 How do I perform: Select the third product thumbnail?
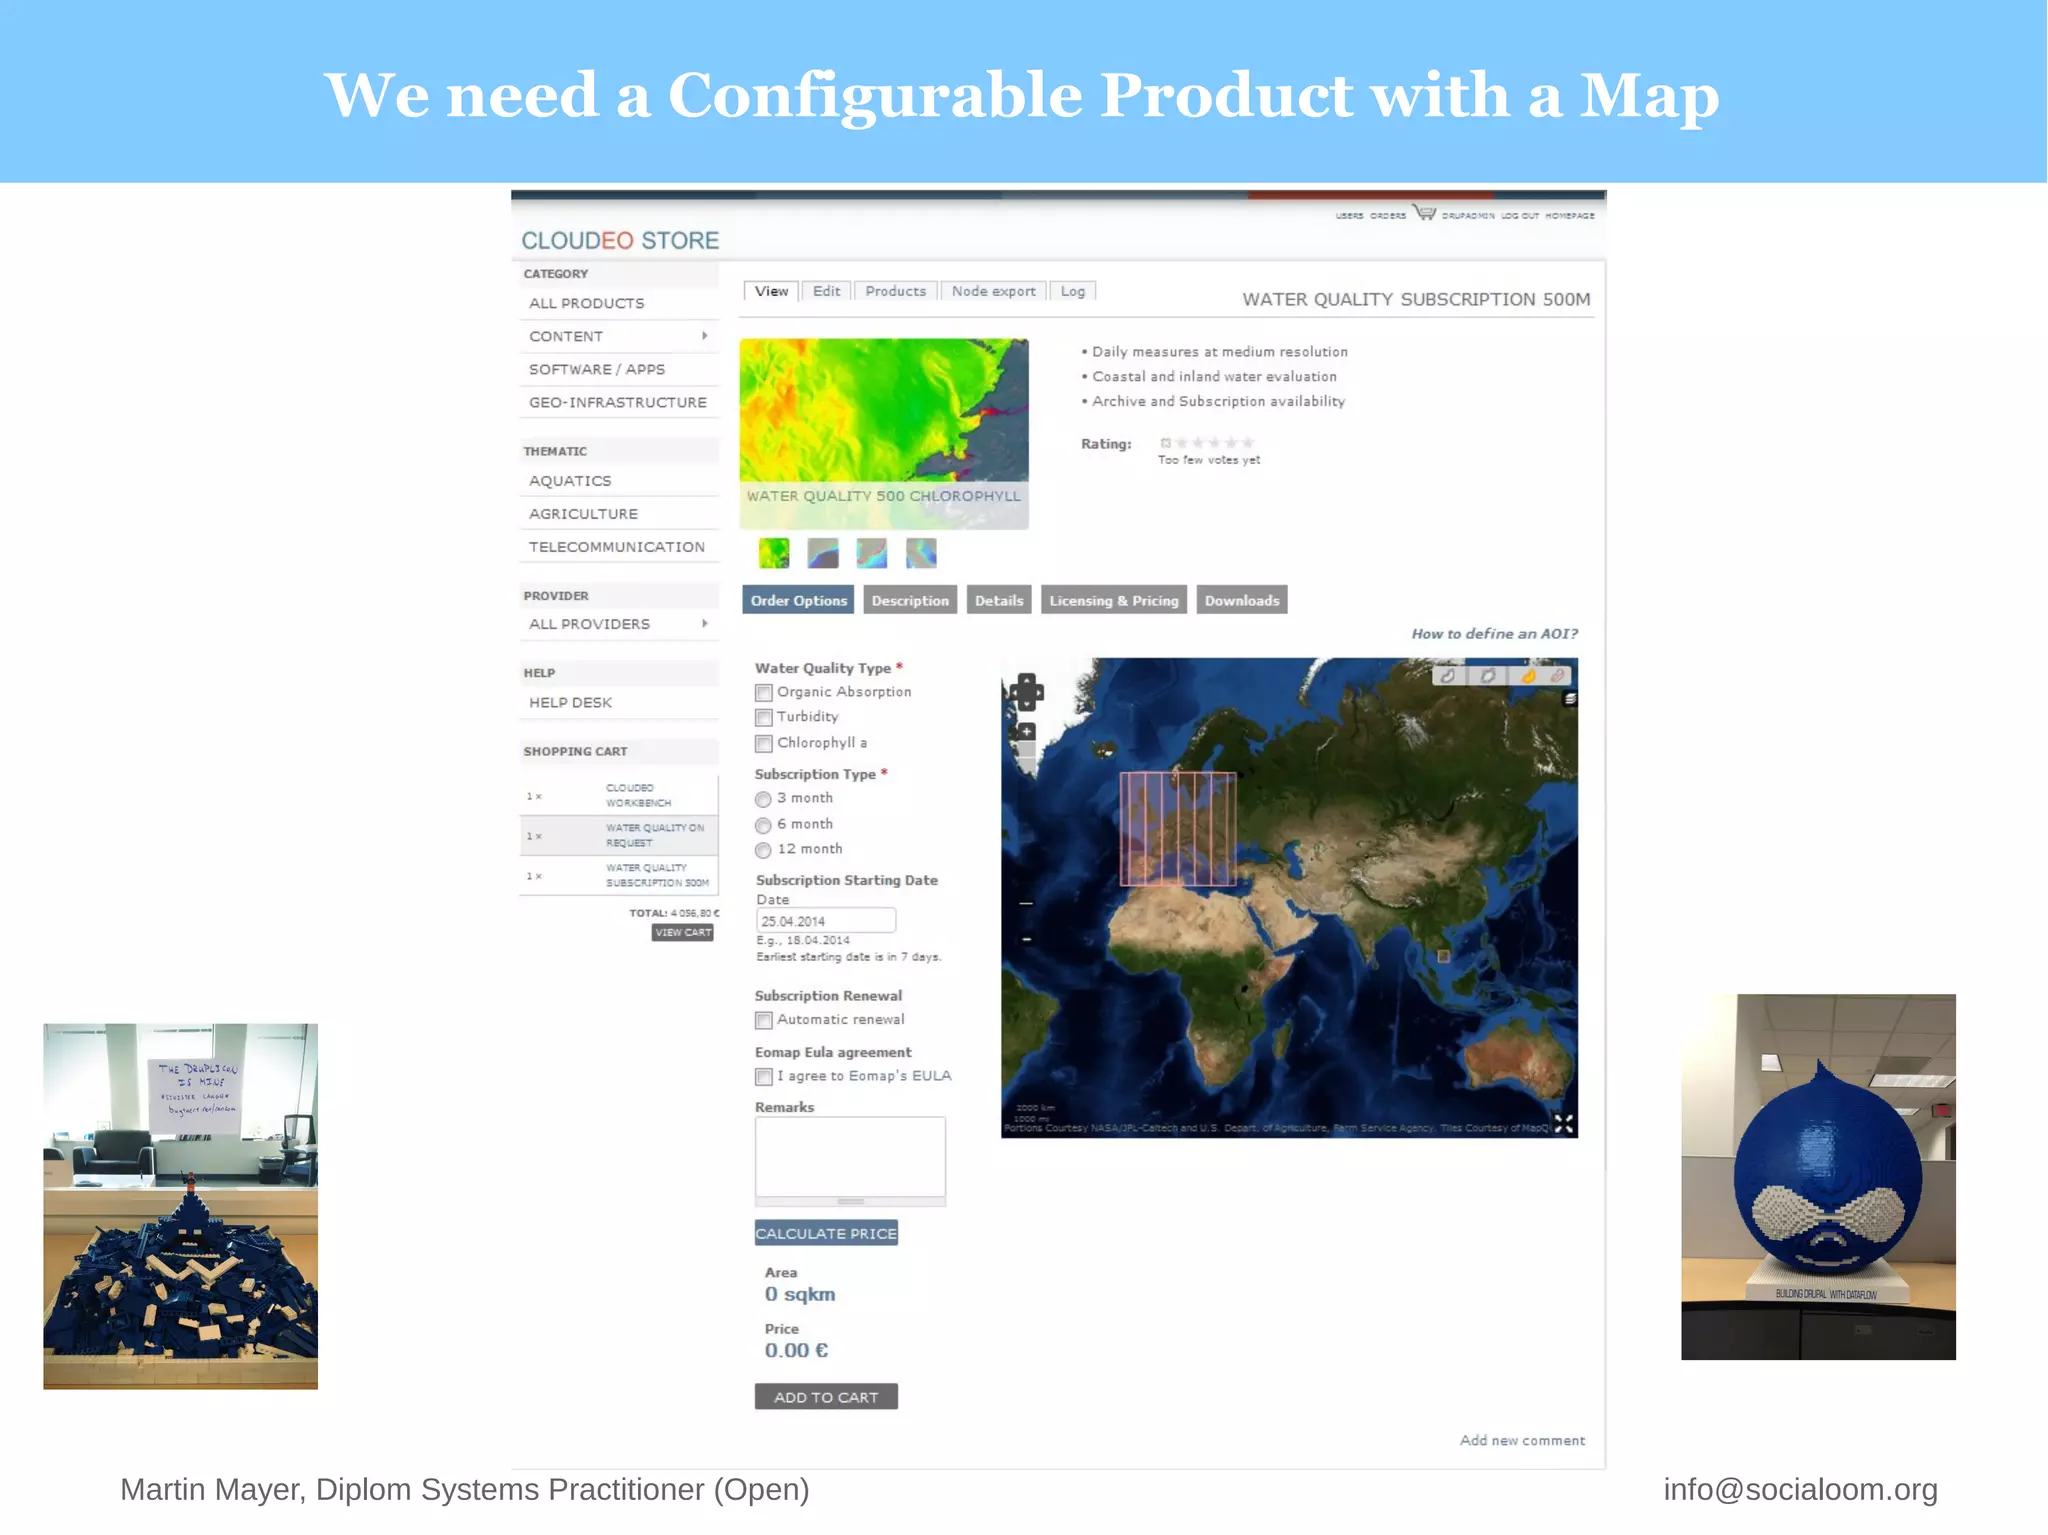[x=872, y=553]
